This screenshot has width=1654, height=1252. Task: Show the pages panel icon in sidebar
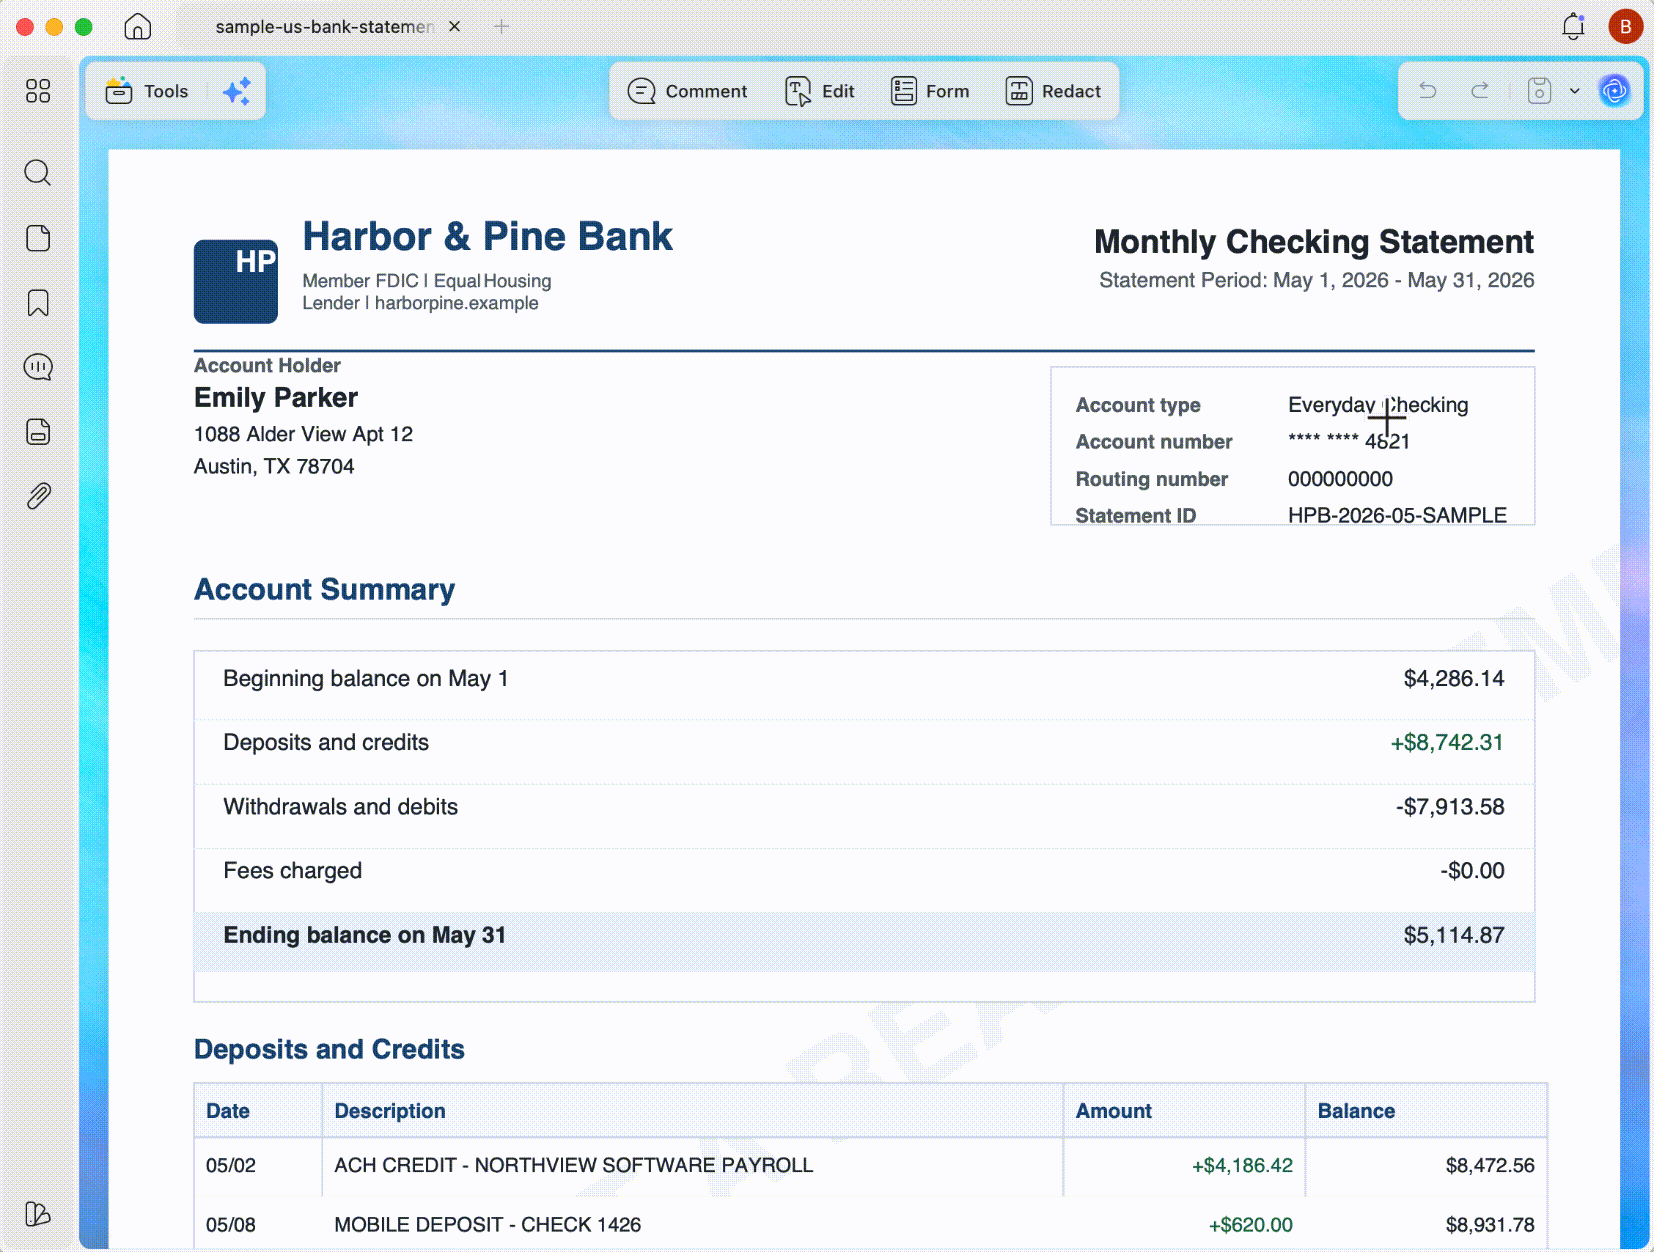[x=38, y=238]
